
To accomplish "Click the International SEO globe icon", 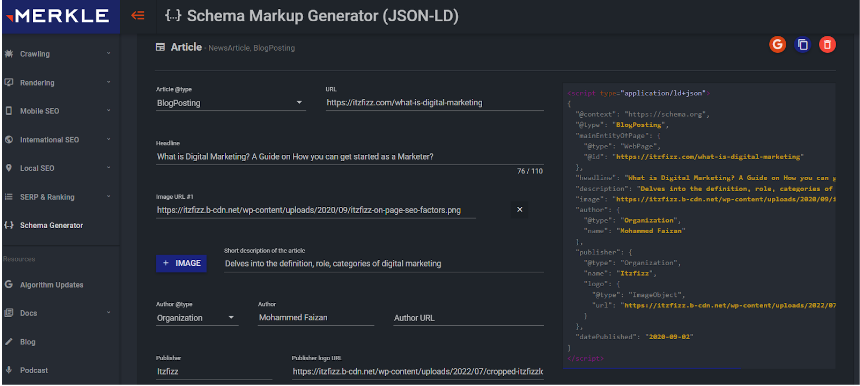I will (x=9, y=139).
